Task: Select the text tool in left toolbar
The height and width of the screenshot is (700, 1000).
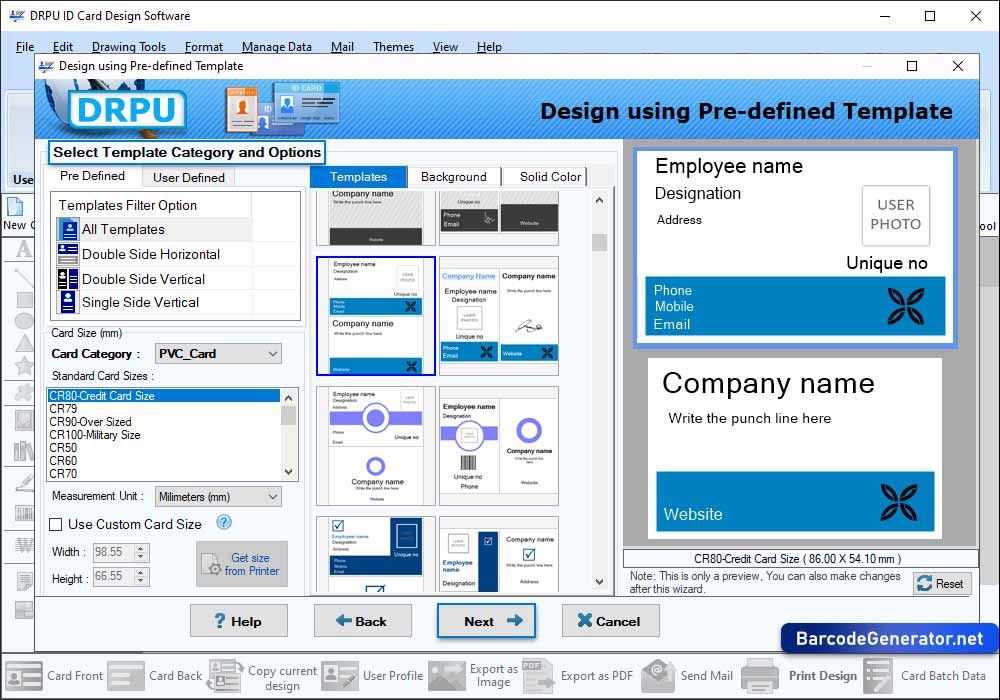Action: (x=24, y=248)
